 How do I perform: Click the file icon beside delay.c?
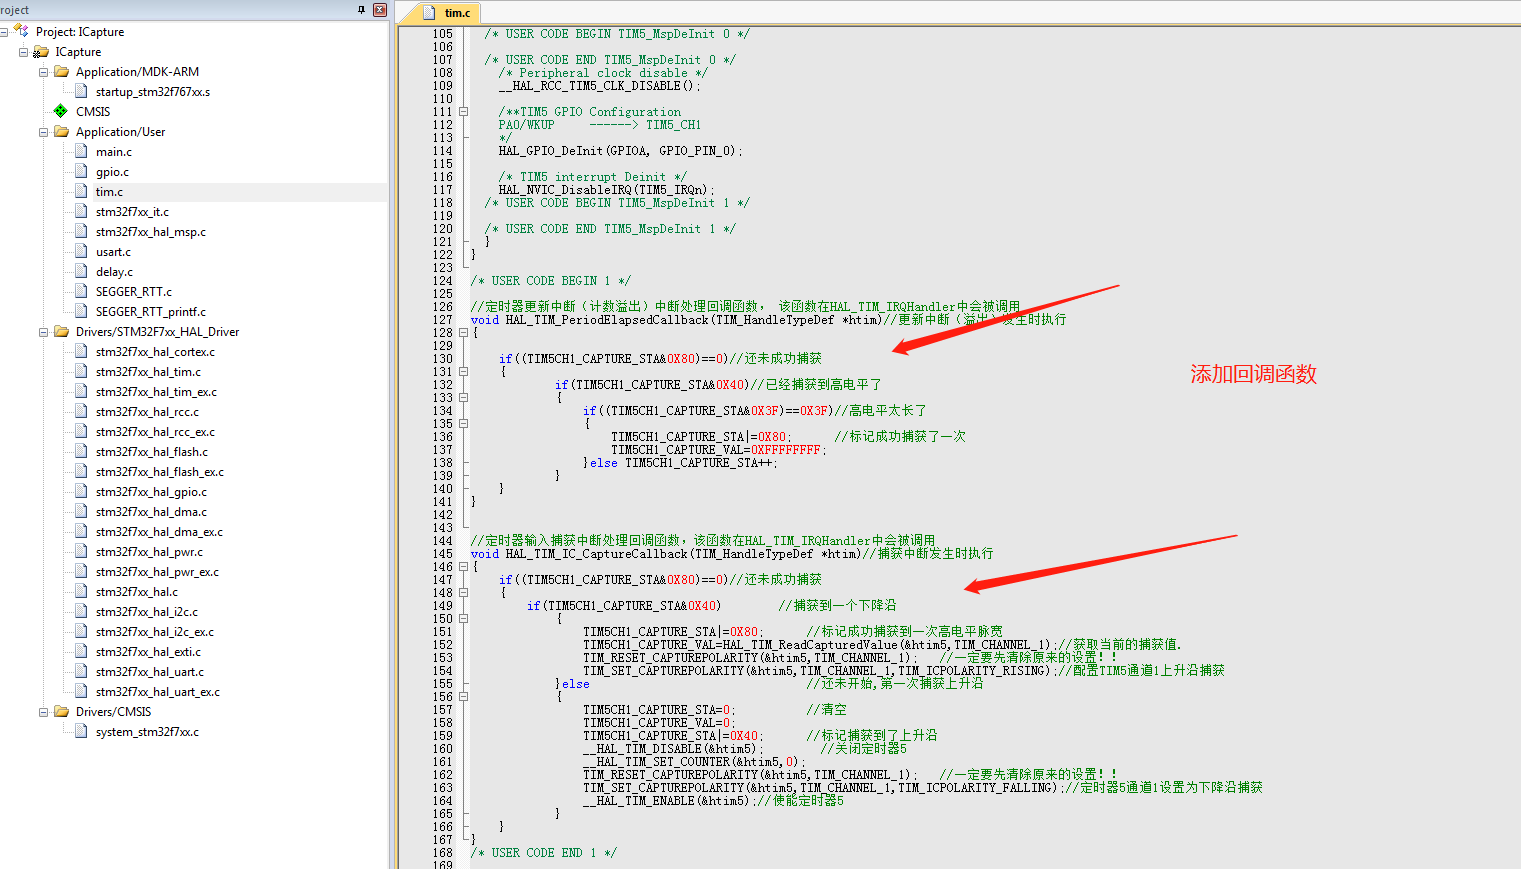(x=81, y=271)
